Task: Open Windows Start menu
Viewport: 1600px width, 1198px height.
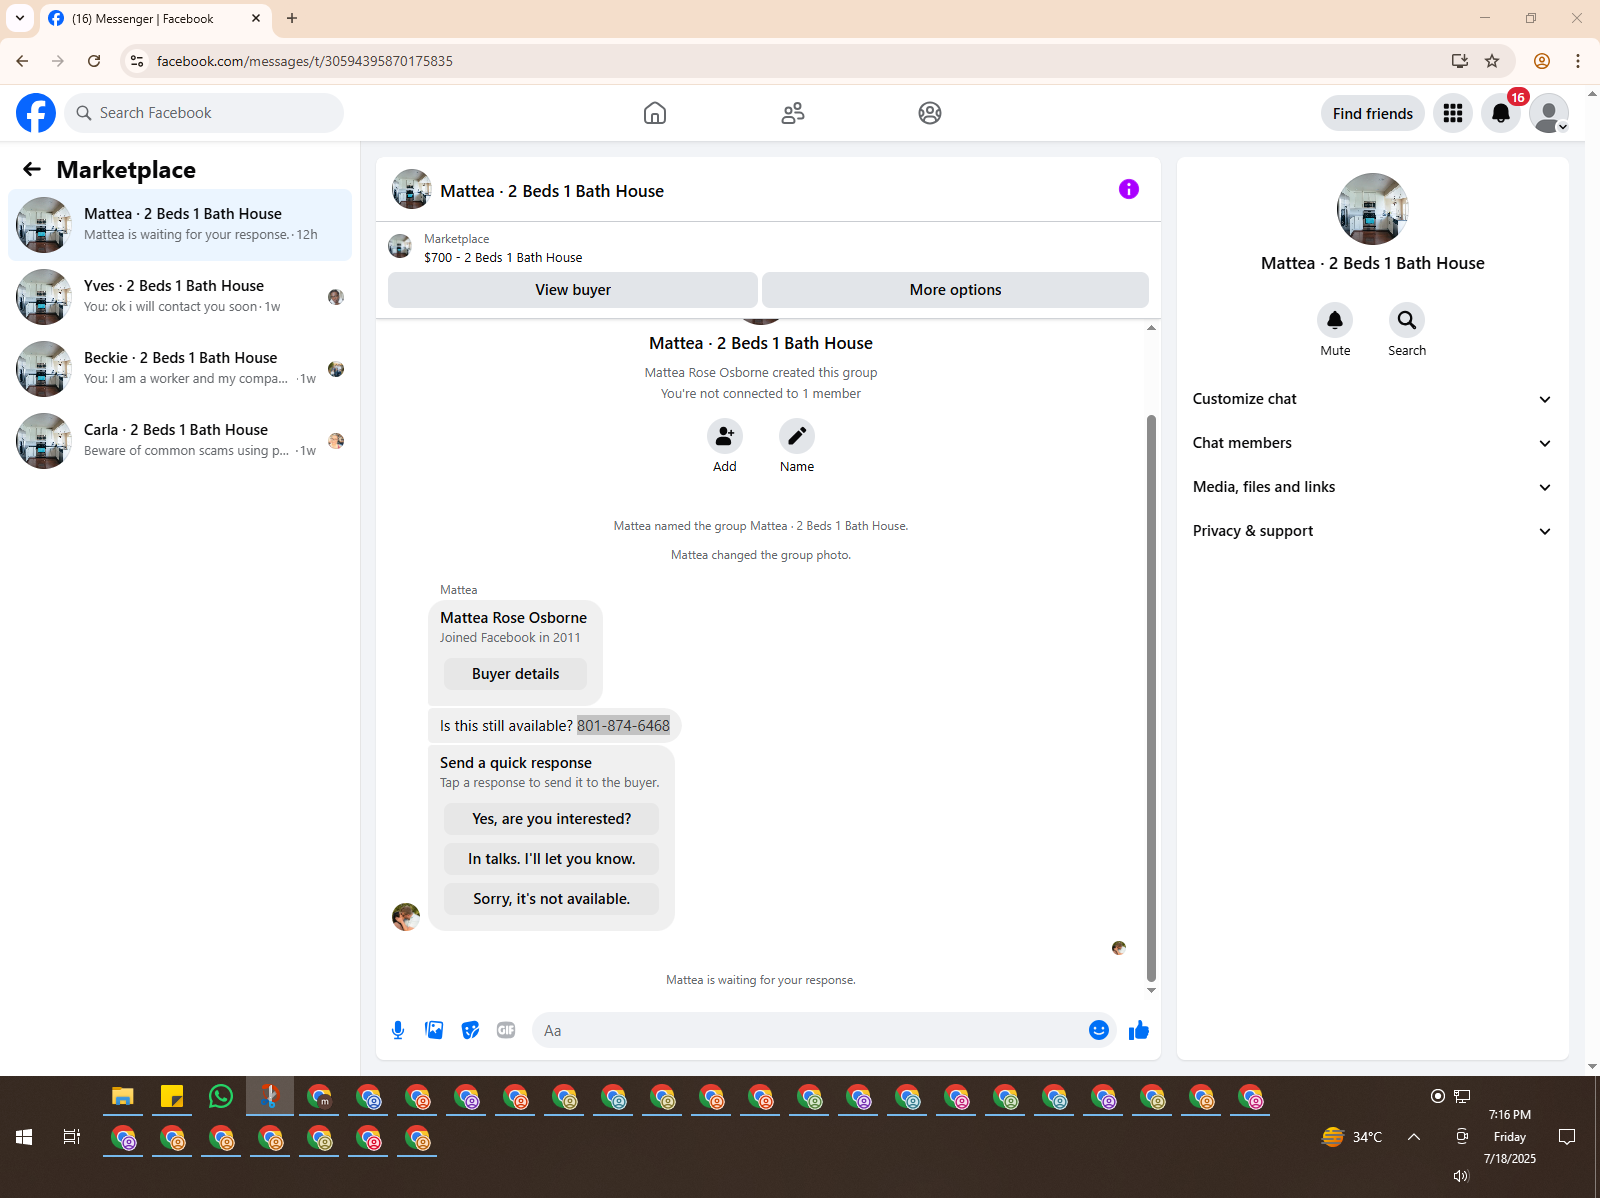Action: point(24,1137)
